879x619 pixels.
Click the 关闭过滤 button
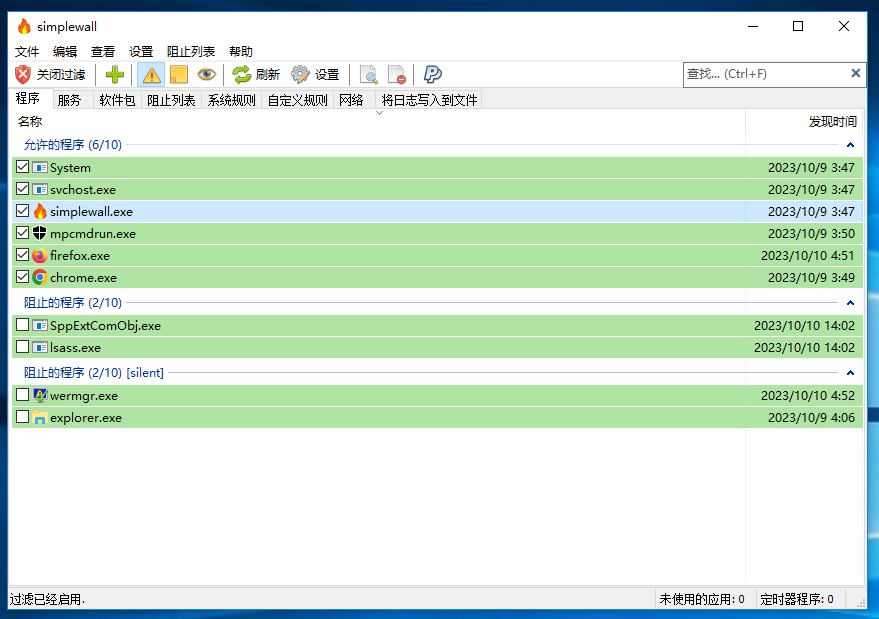pos(50,74)
